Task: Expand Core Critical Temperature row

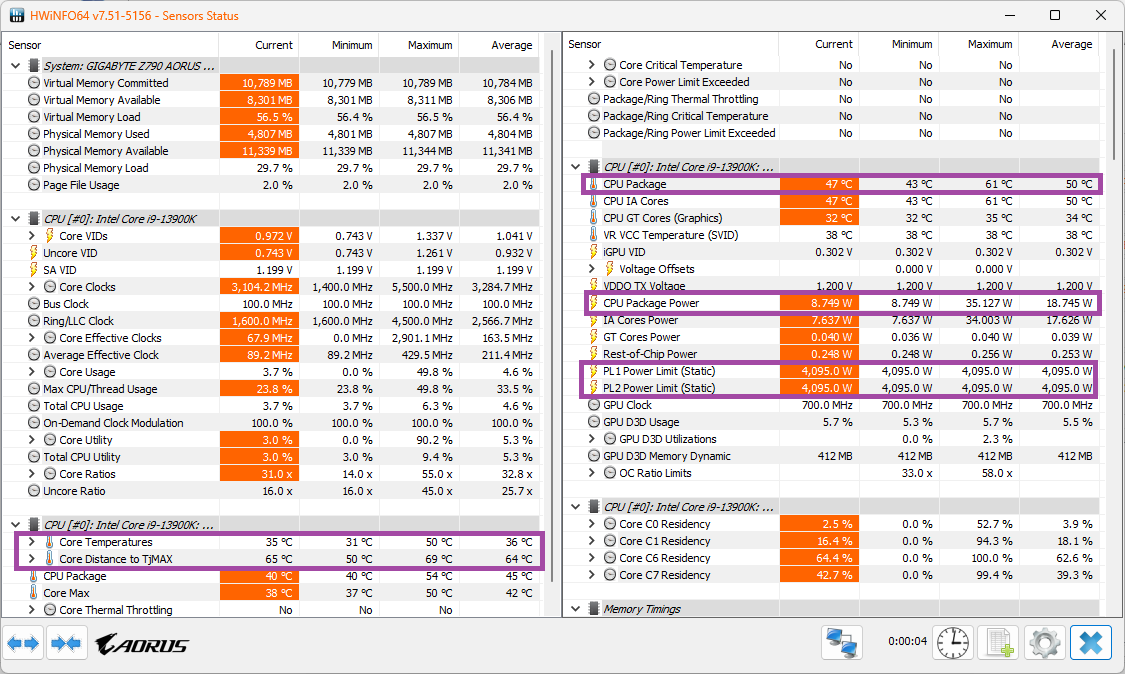Action: tap(592, 65)
